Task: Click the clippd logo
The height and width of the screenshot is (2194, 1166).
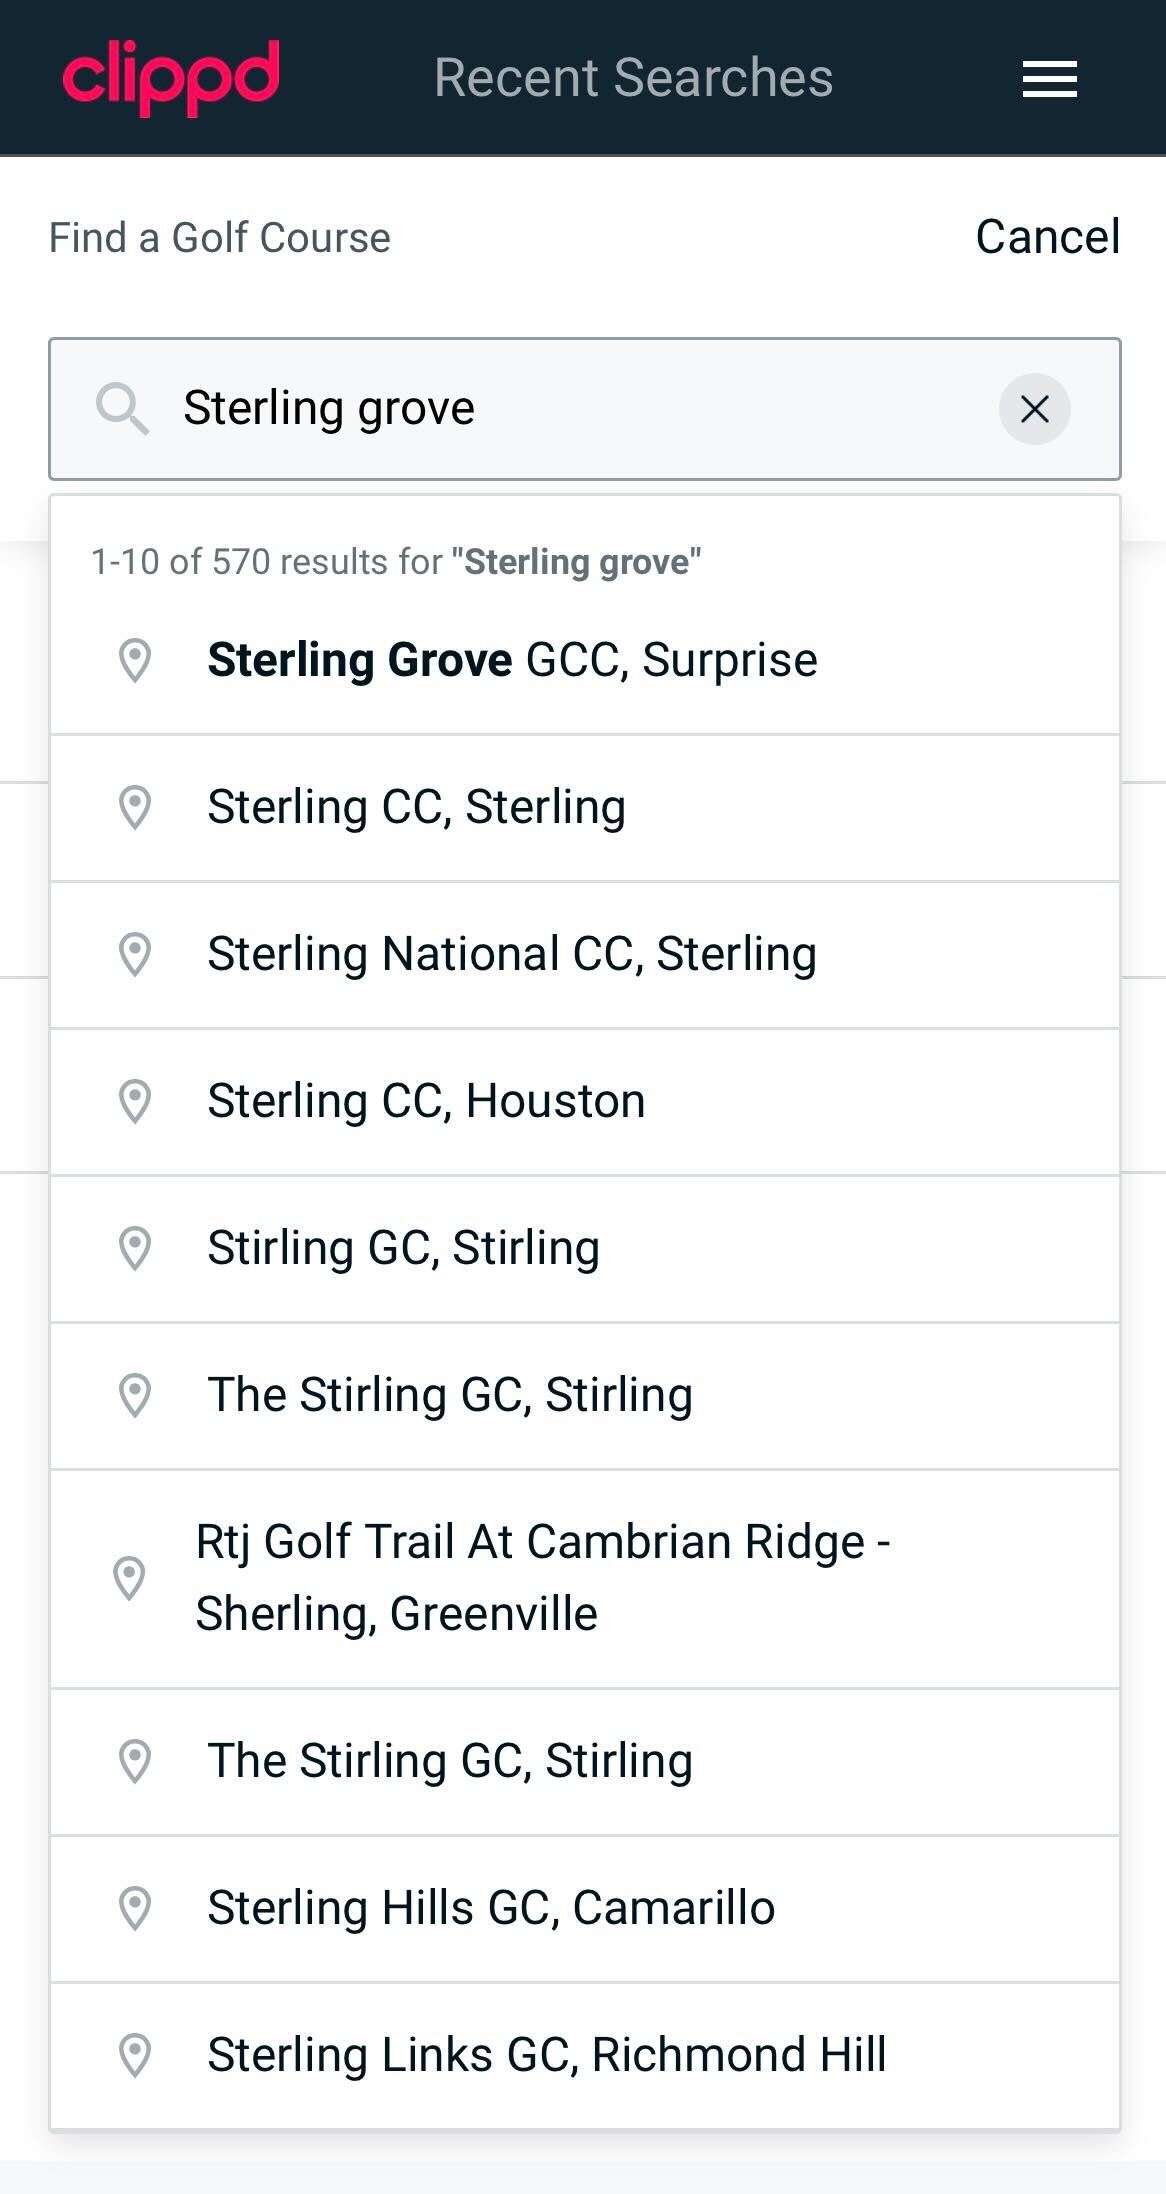Action: tap(171, 77)
